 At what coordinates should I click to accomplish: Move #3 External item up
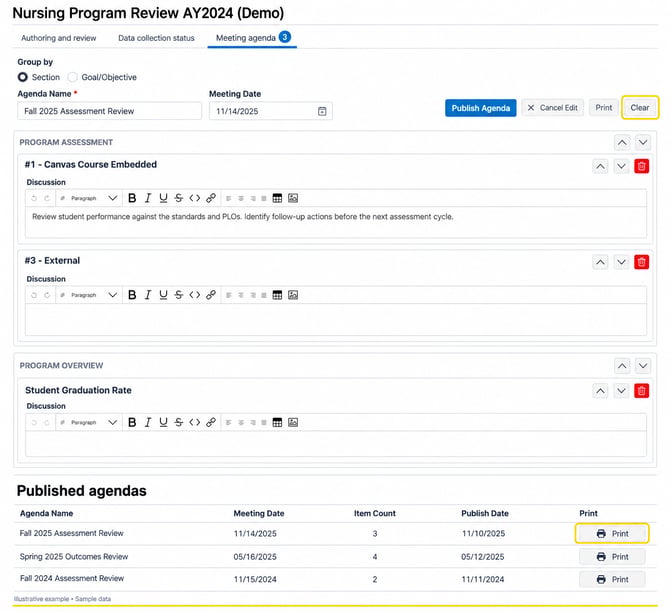click(600, 262)
